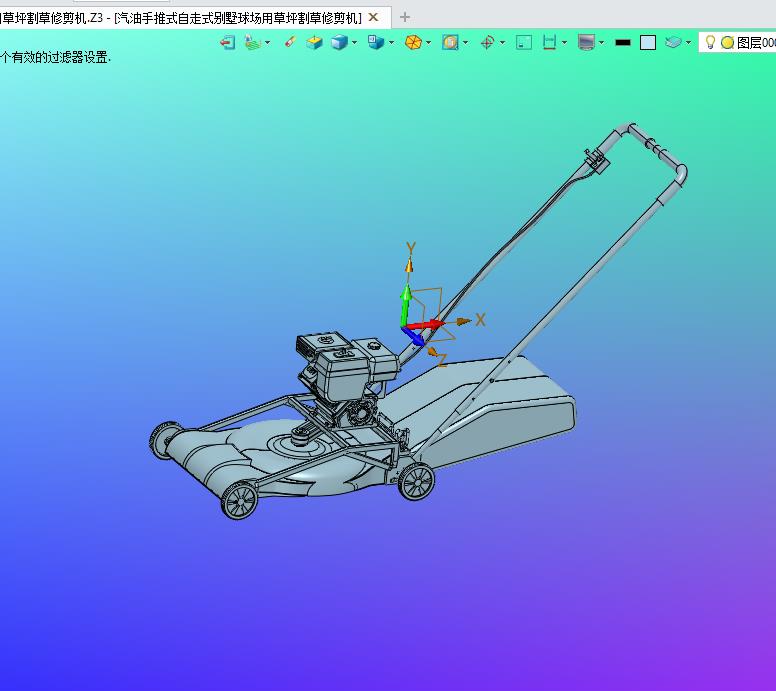
Task: Click the dimension measure bracket icon
Action: tap(549, 43)
